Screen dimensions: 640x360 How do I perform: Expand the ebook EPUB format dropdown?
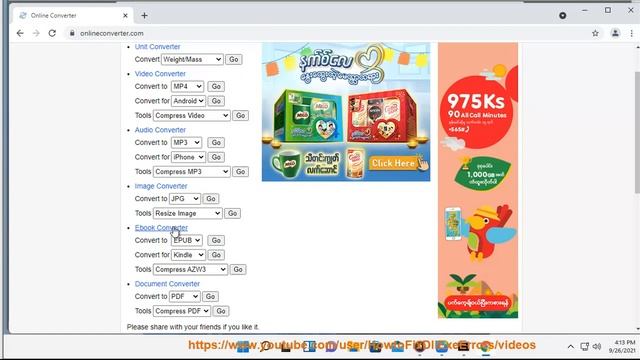click(187, 240)
